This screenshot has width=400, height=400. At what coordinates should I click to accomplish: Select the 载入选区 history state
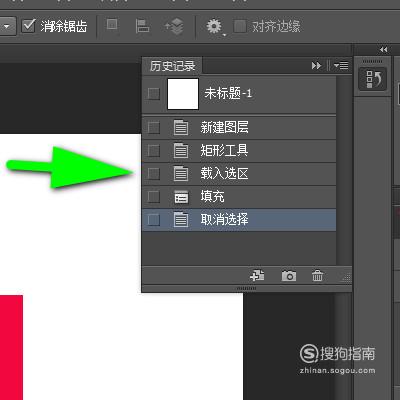click(239, 174)
